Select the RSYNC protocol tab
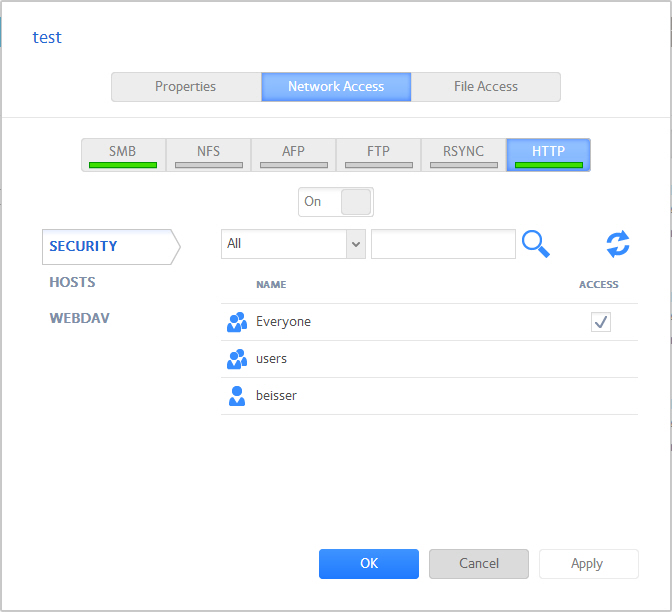 coord(463,155)
